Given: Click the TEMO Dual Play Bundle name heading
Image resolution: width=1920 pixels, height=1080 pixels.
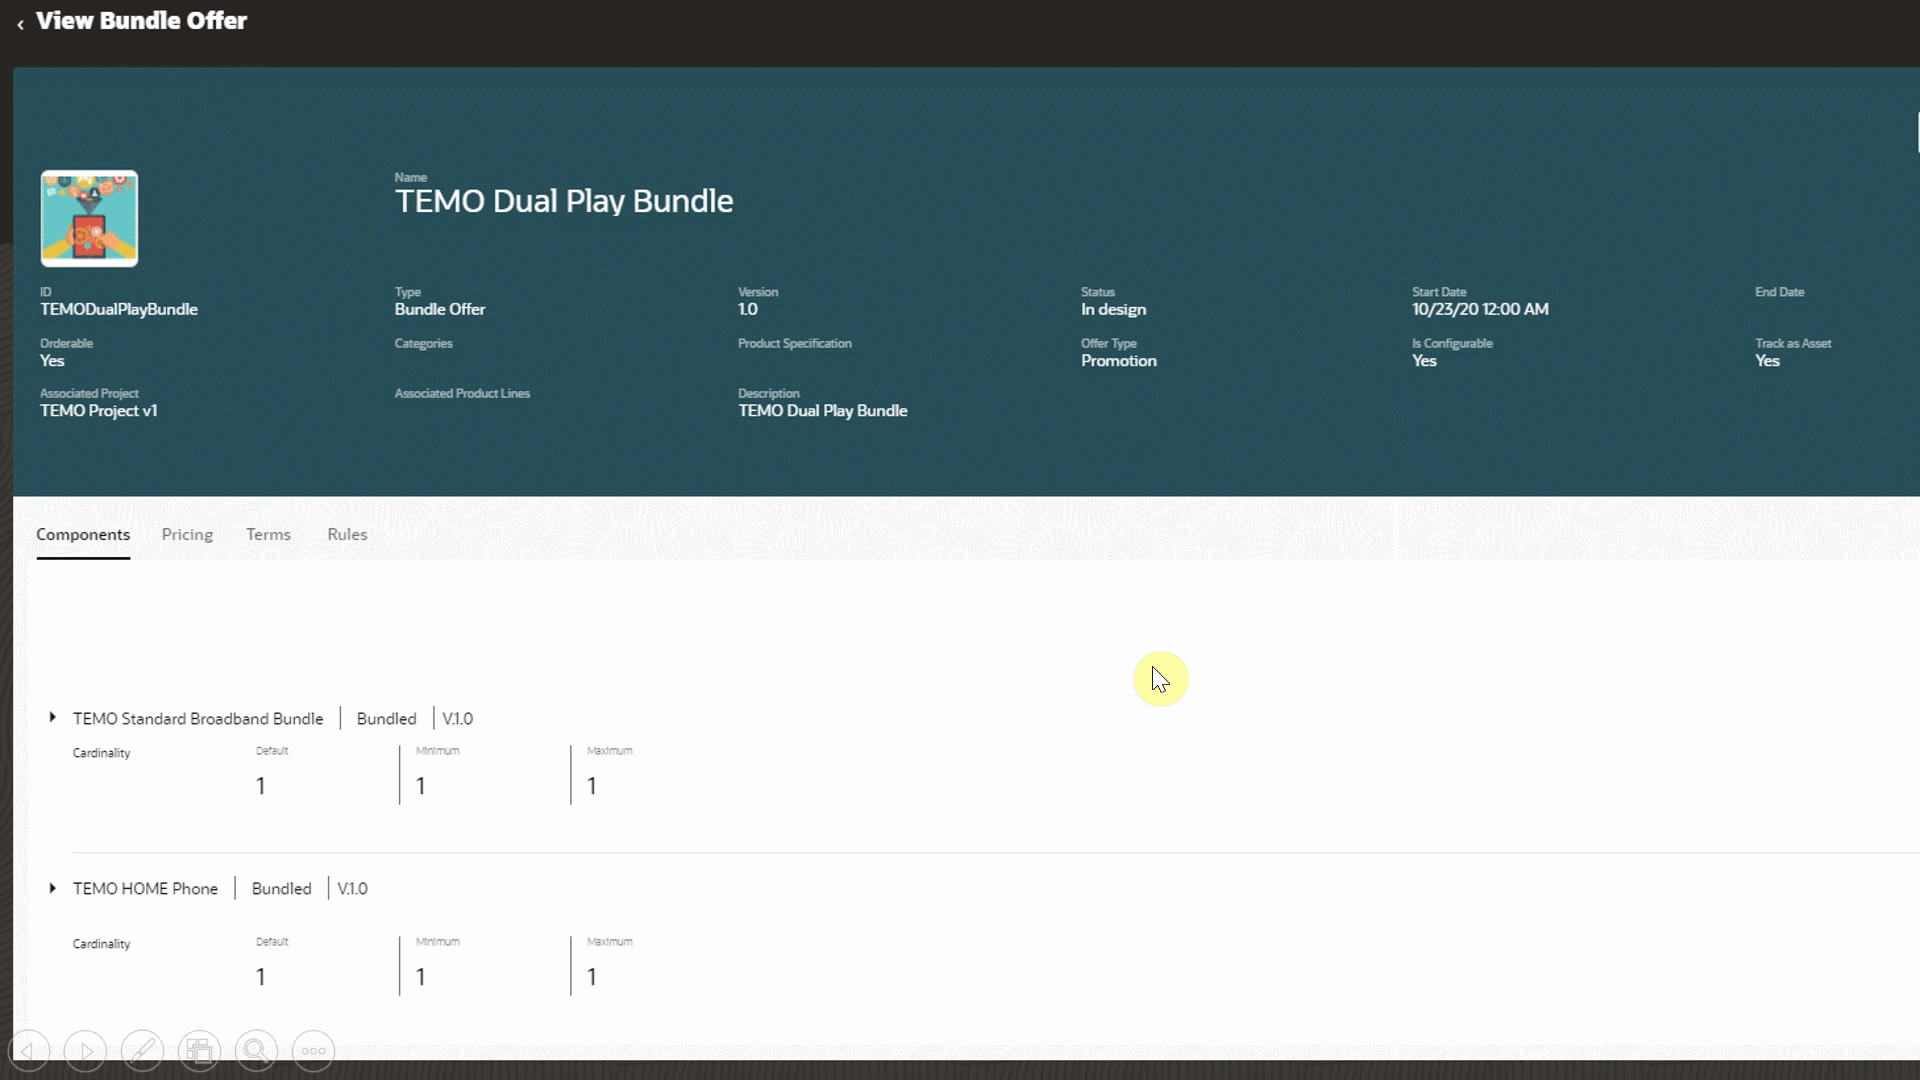Looking at the screenshot, I should tap(564, 201).
